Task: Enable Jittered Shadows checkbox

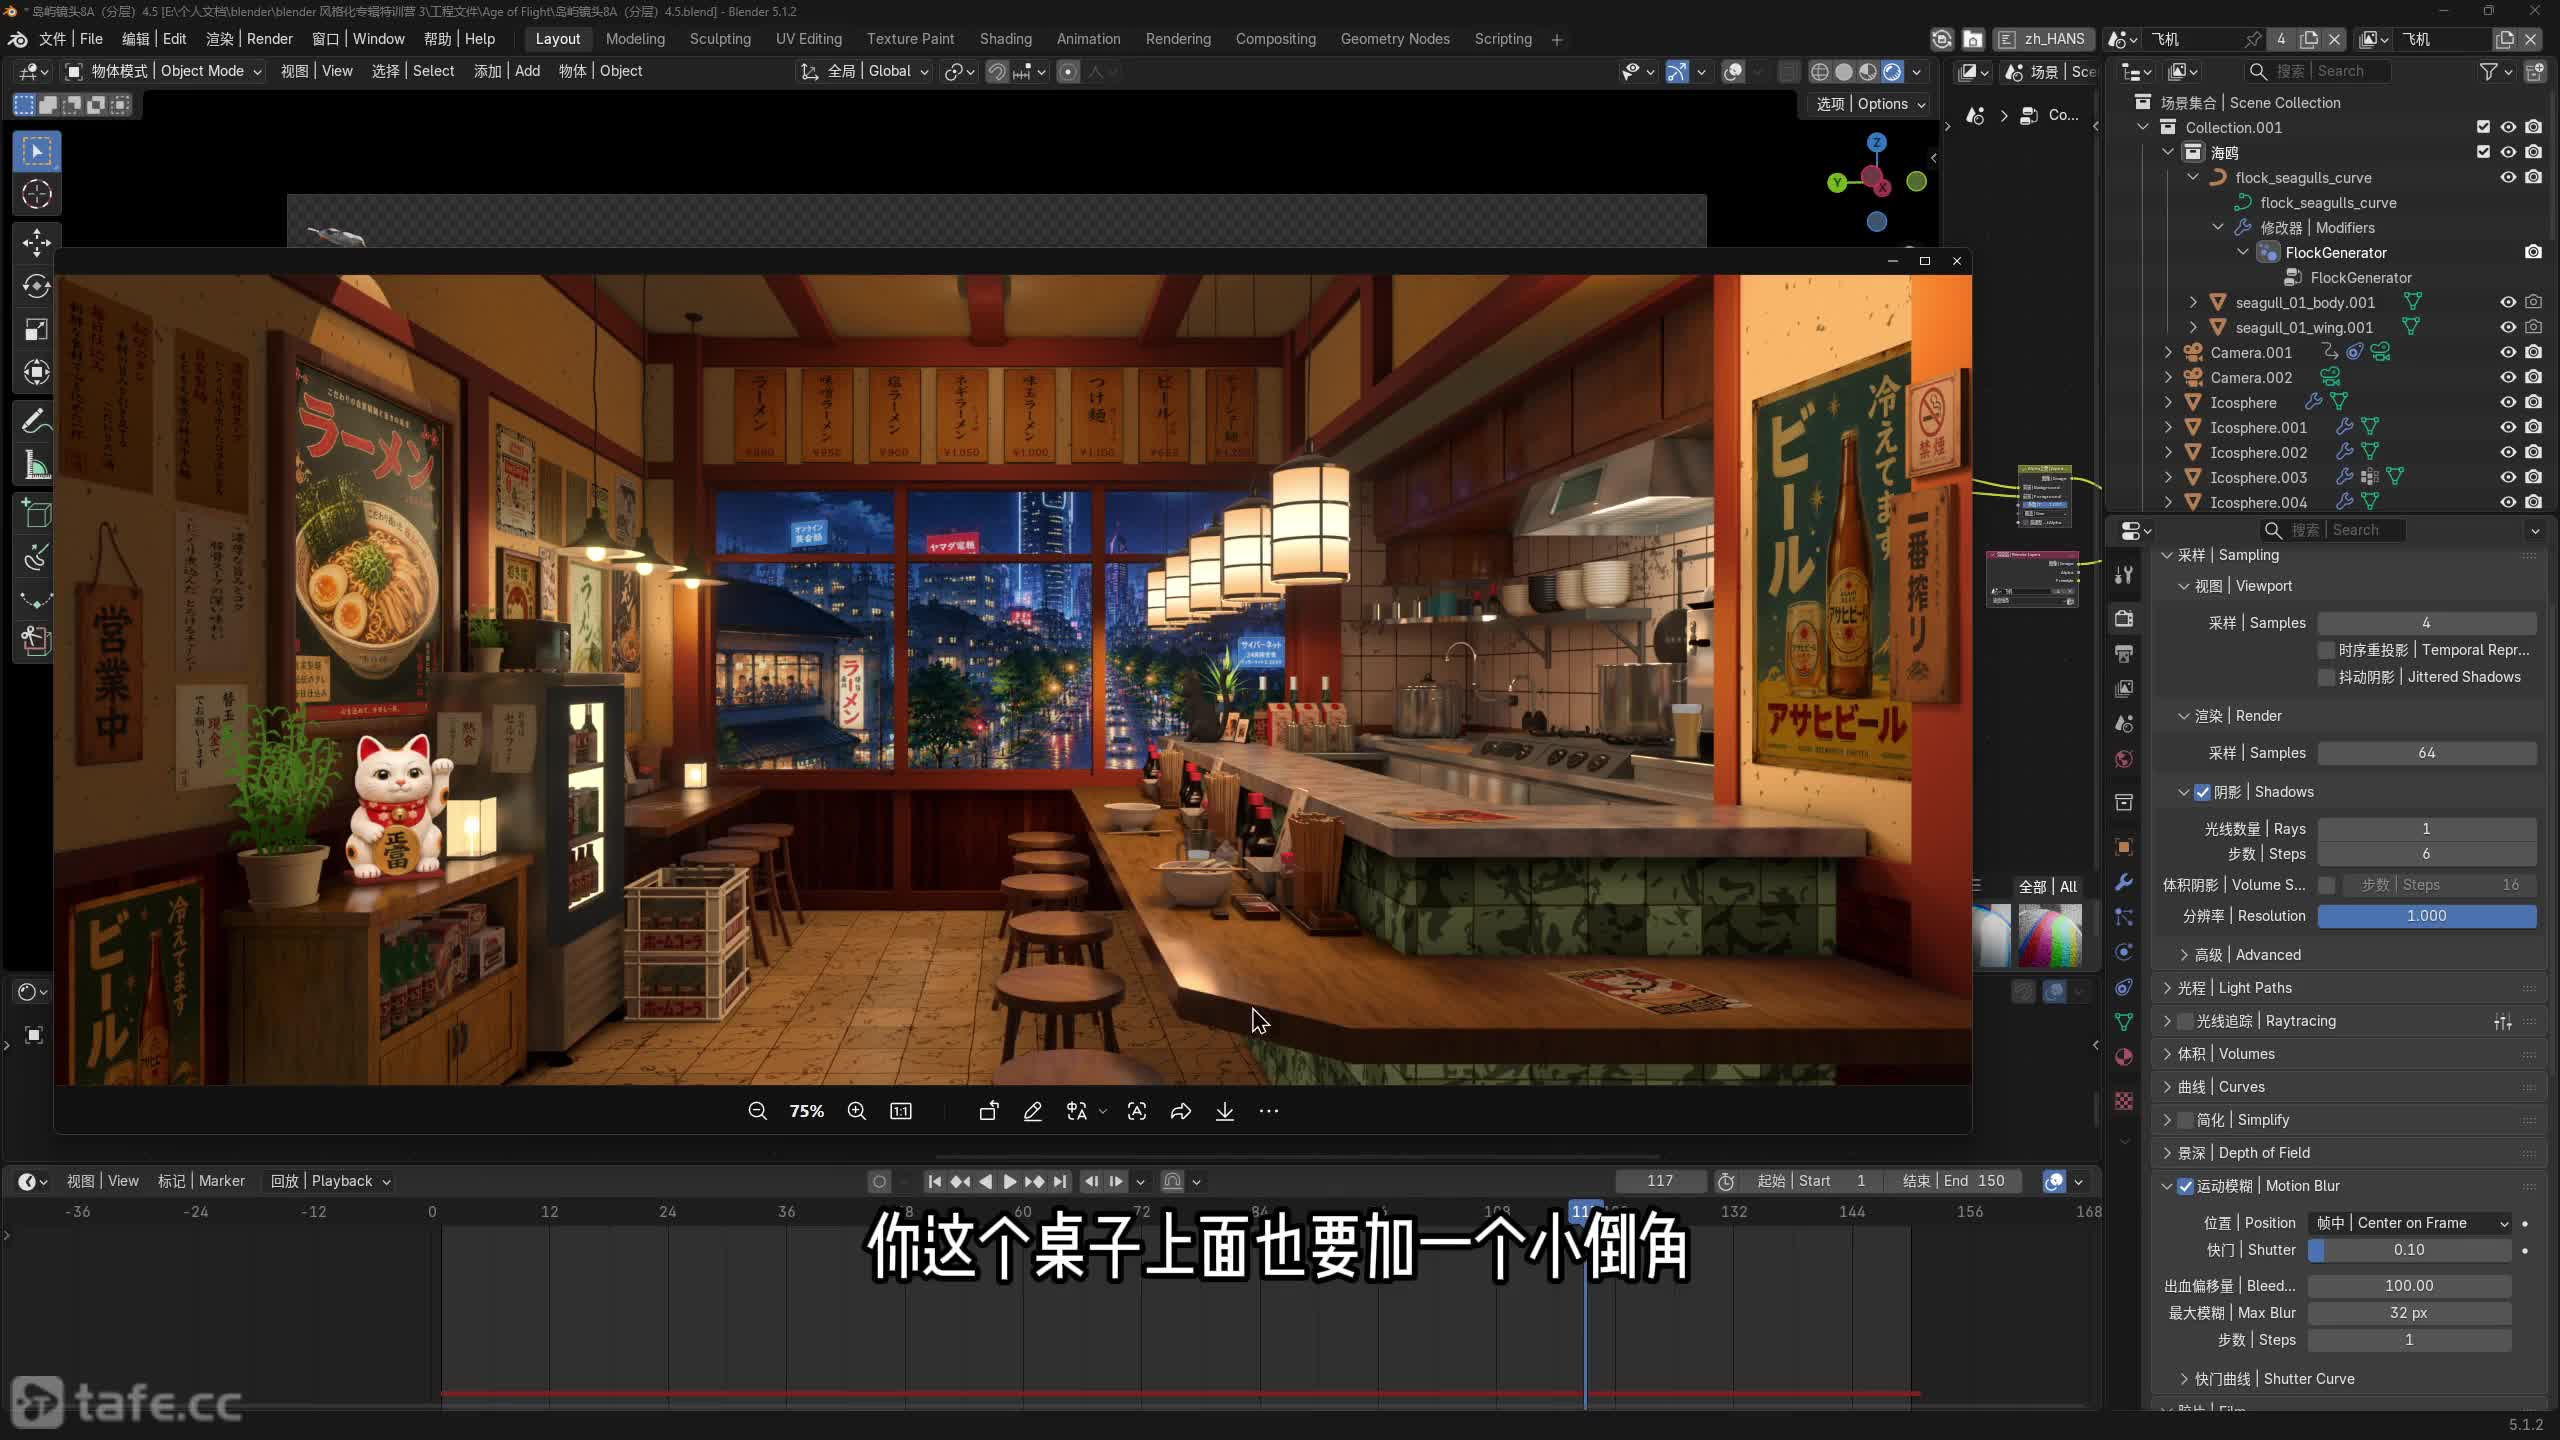Action: 2327,677
